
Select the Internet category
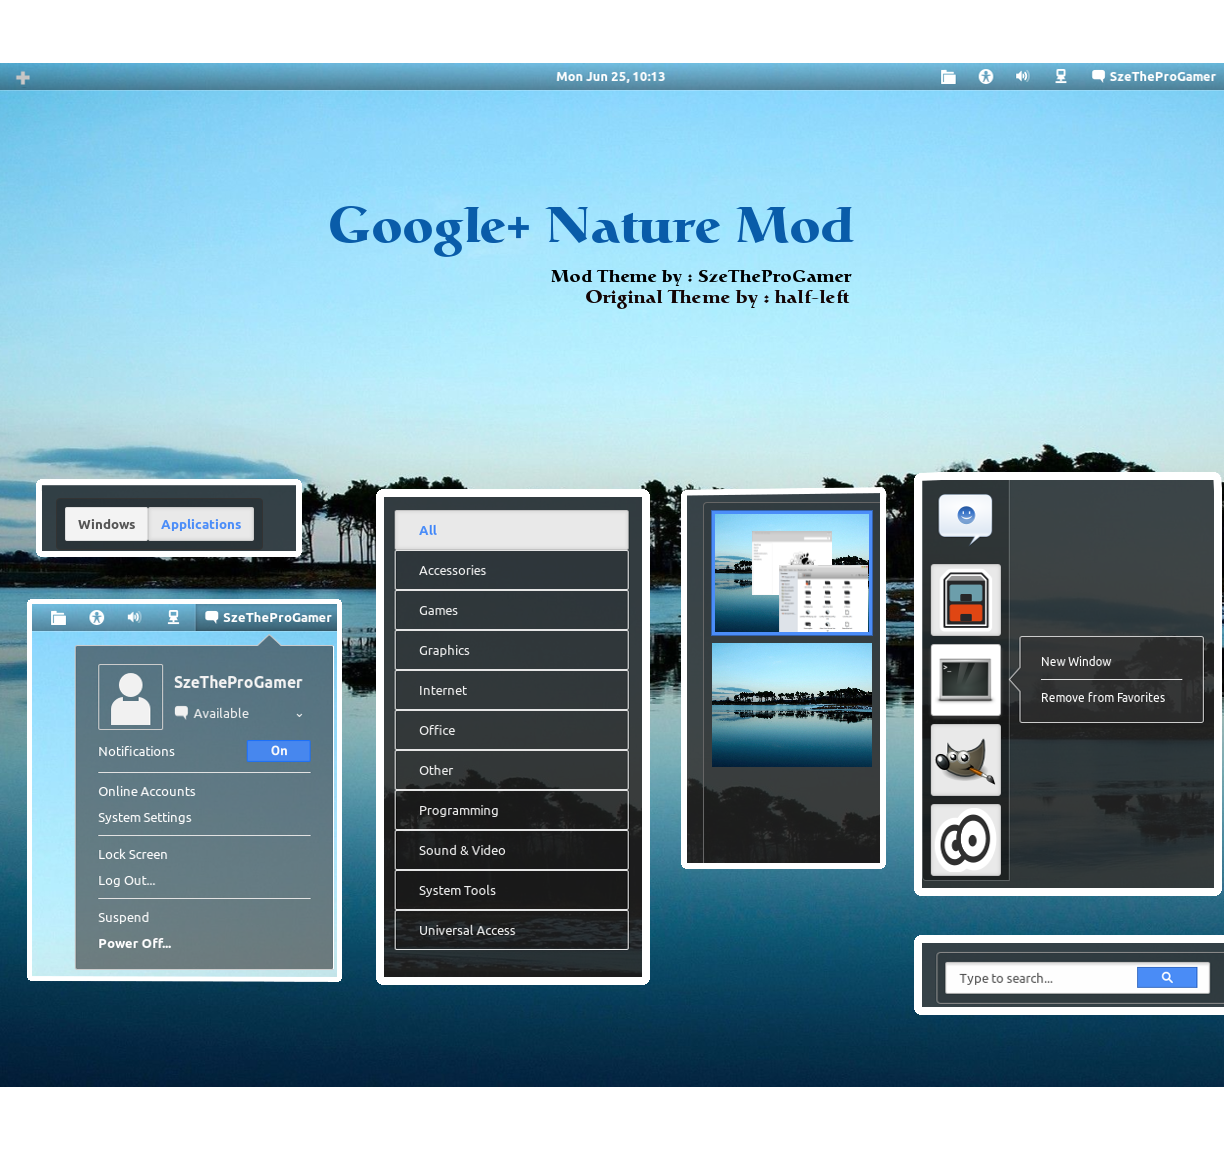pos(512,690)
